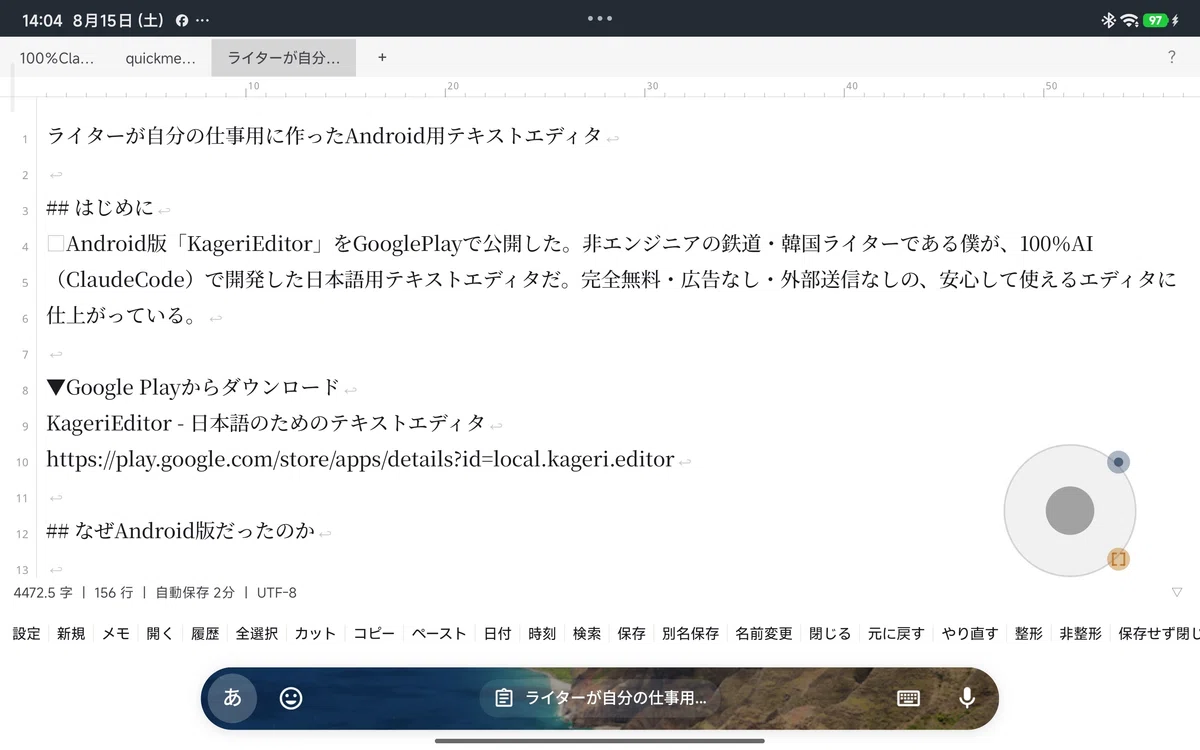This screenshot has height=750, width=1200.
Task: Switch to the 100%Cla... tab
Action: click(57, 58)
